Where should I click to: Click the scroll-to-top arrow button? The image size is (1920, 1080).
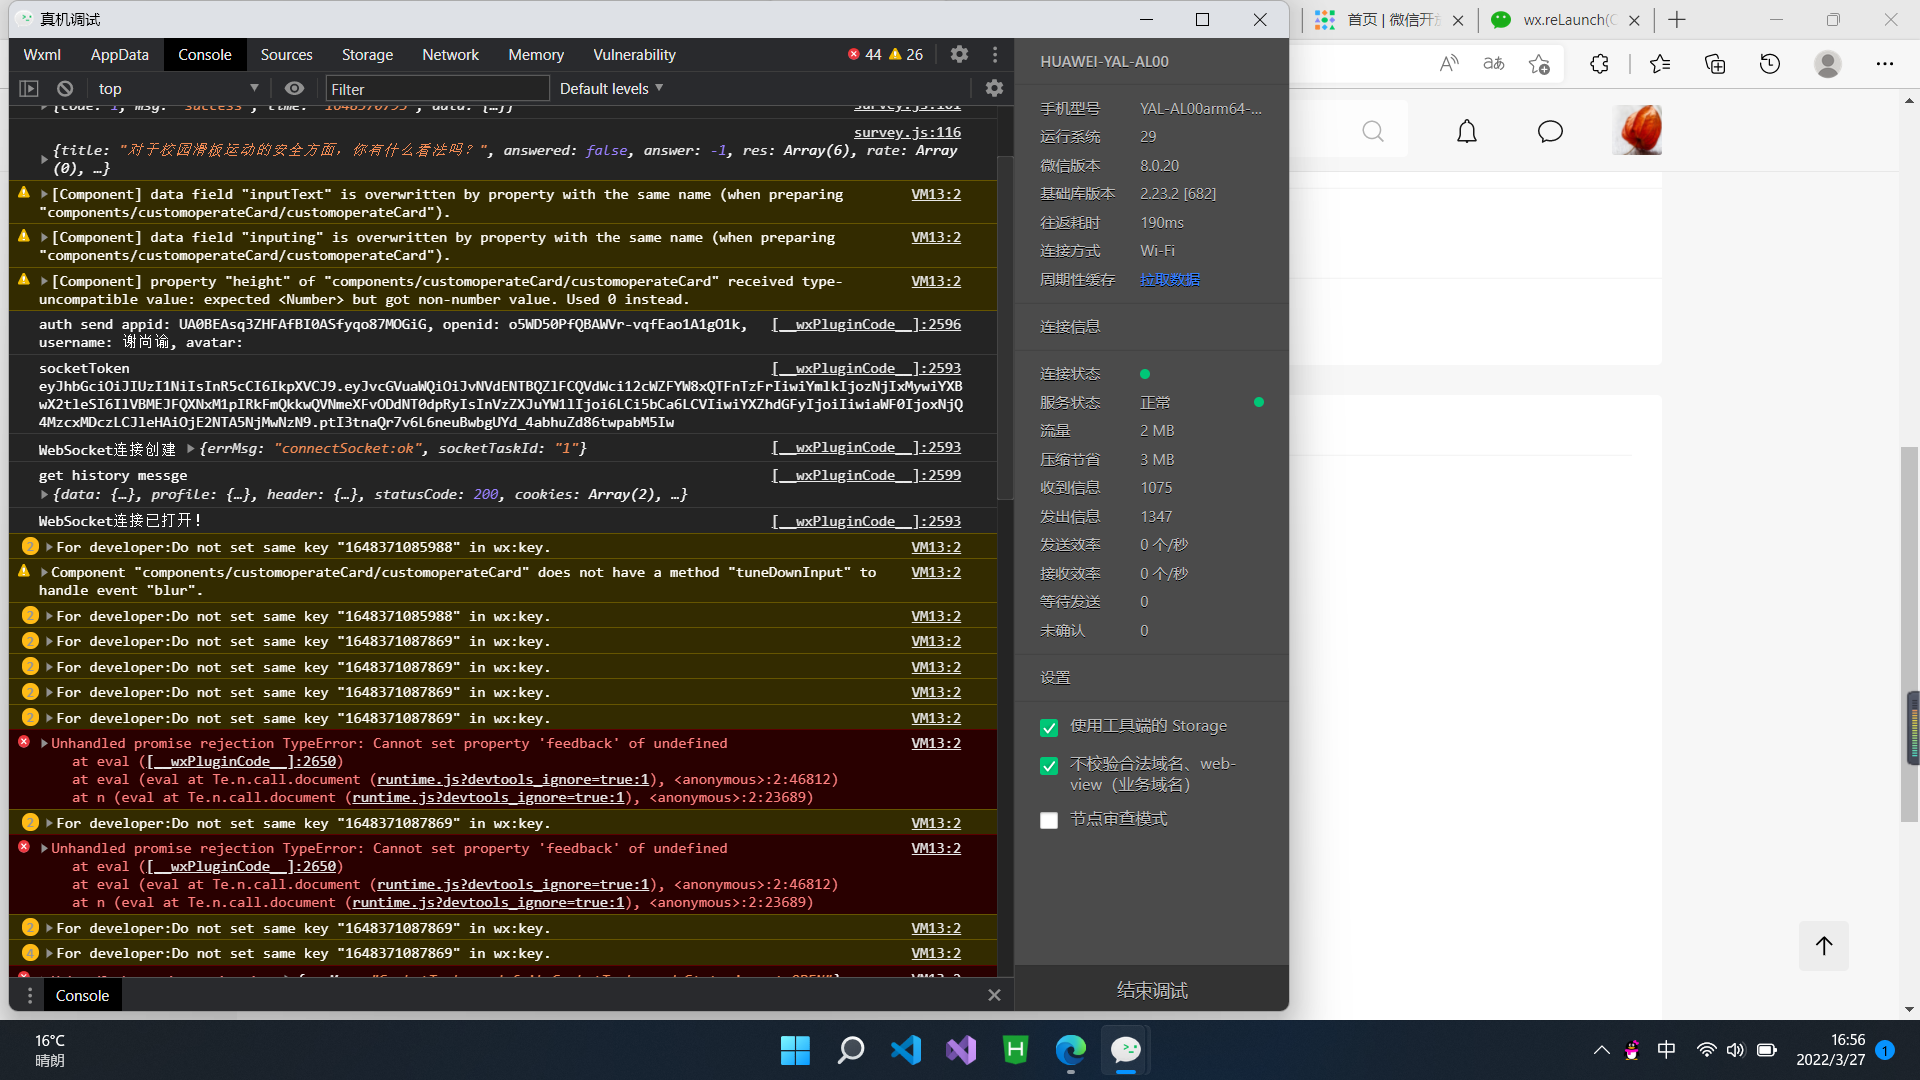[x=1824, y=946]
